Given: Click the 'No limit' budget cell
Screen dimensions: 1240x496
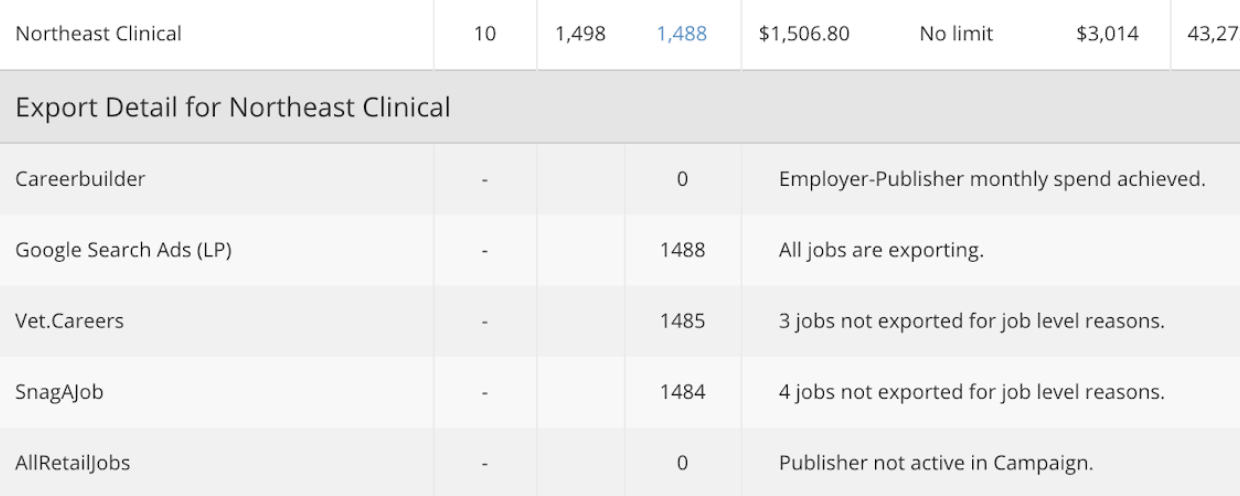Looking at the screenshot, I should pos(956,34).
